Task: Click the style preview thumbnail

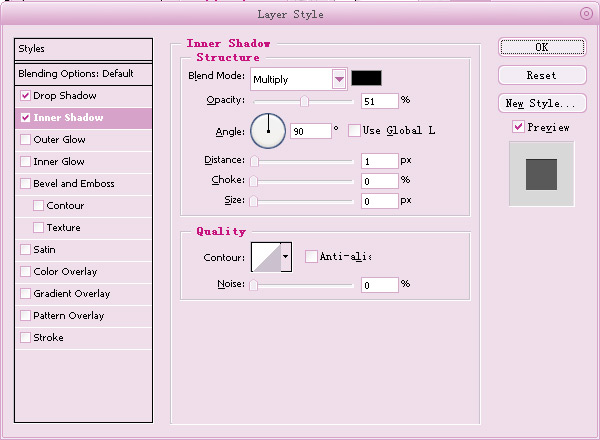Action: [541, 174]
